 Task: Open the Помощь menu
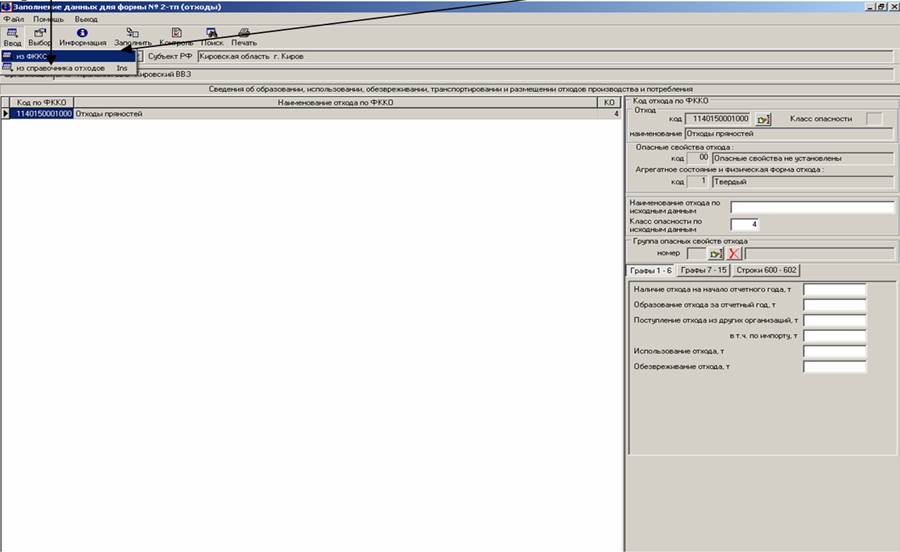[48, 19]
